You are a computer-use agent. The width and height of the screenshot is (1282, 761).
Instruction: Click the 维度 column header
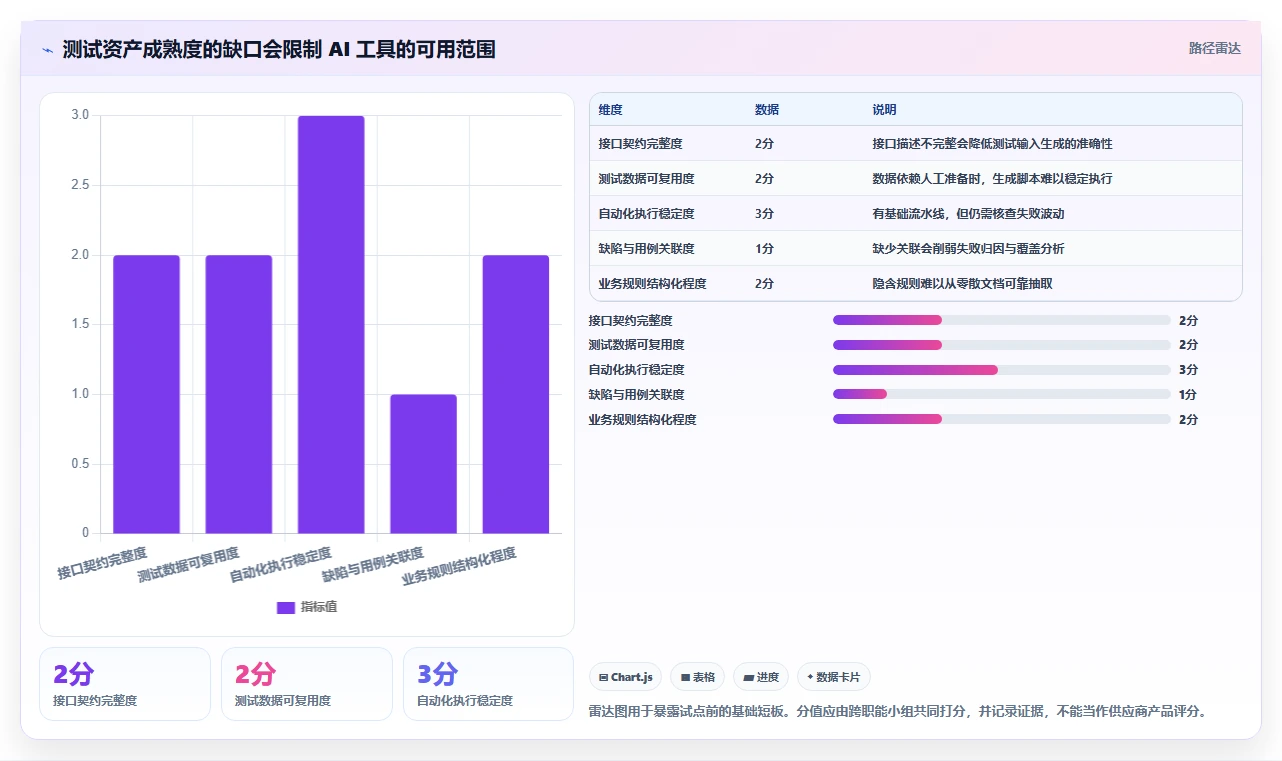(x=610, y=110)
